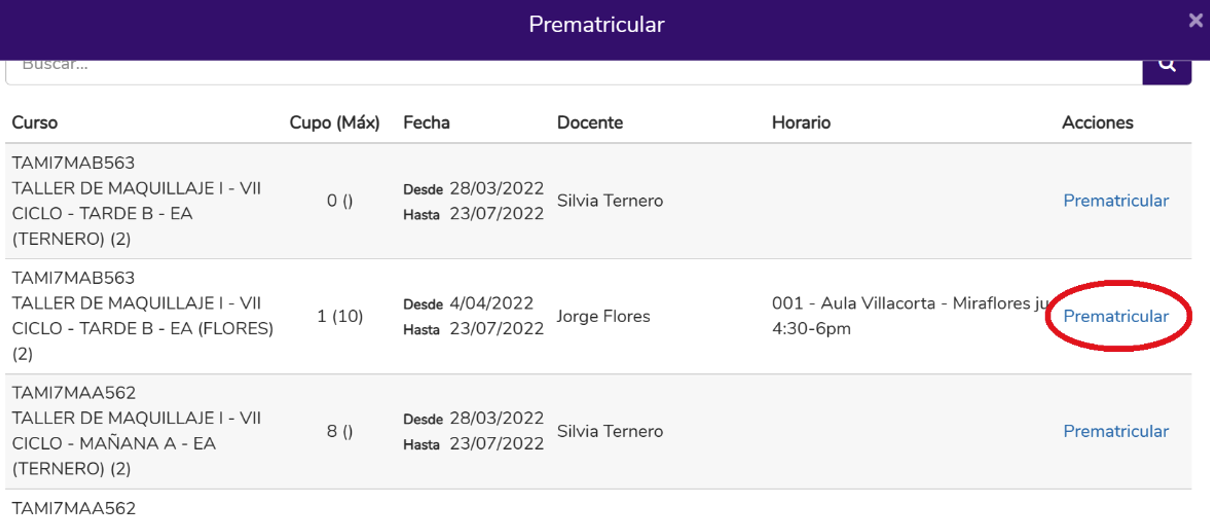Close the Prematricular dialog with X
Image resolution: width=1210 pixels, height=517 pixels.
(x=1195, y=20)
